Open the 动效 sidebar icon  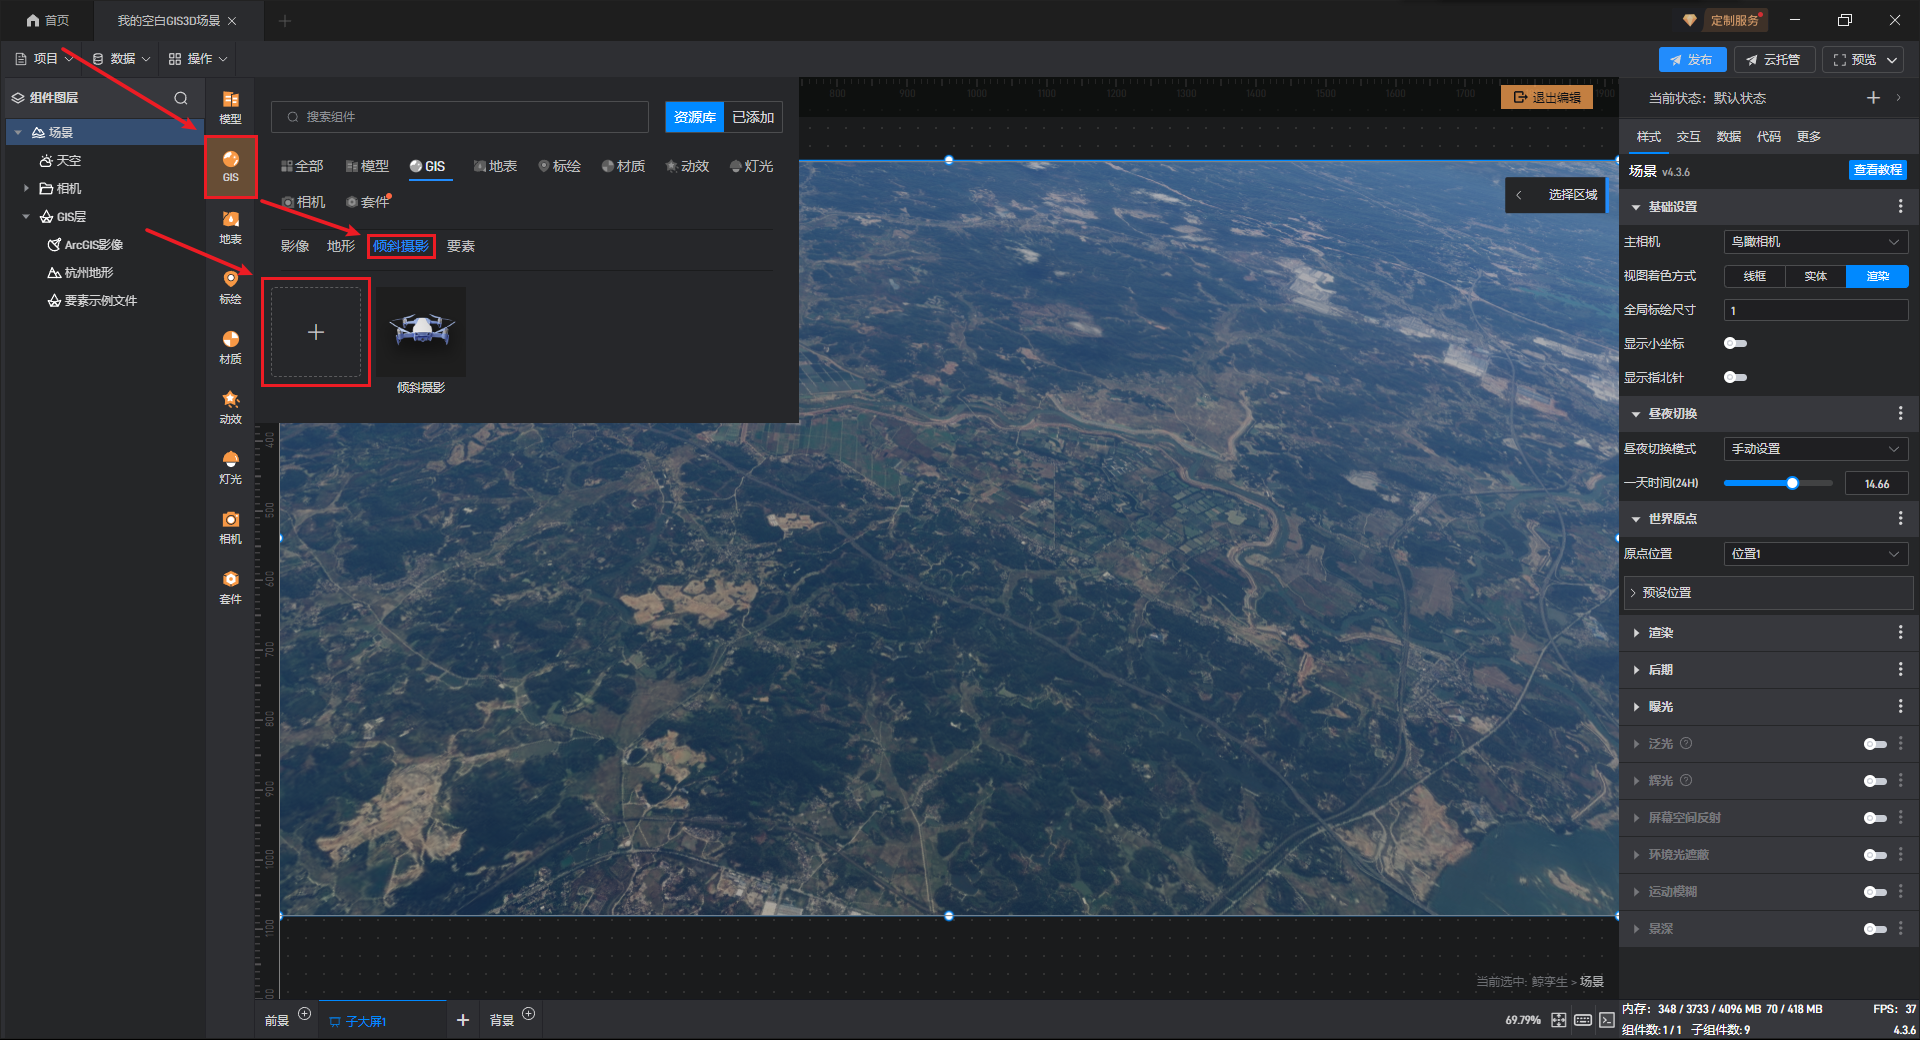click(230, 406)
